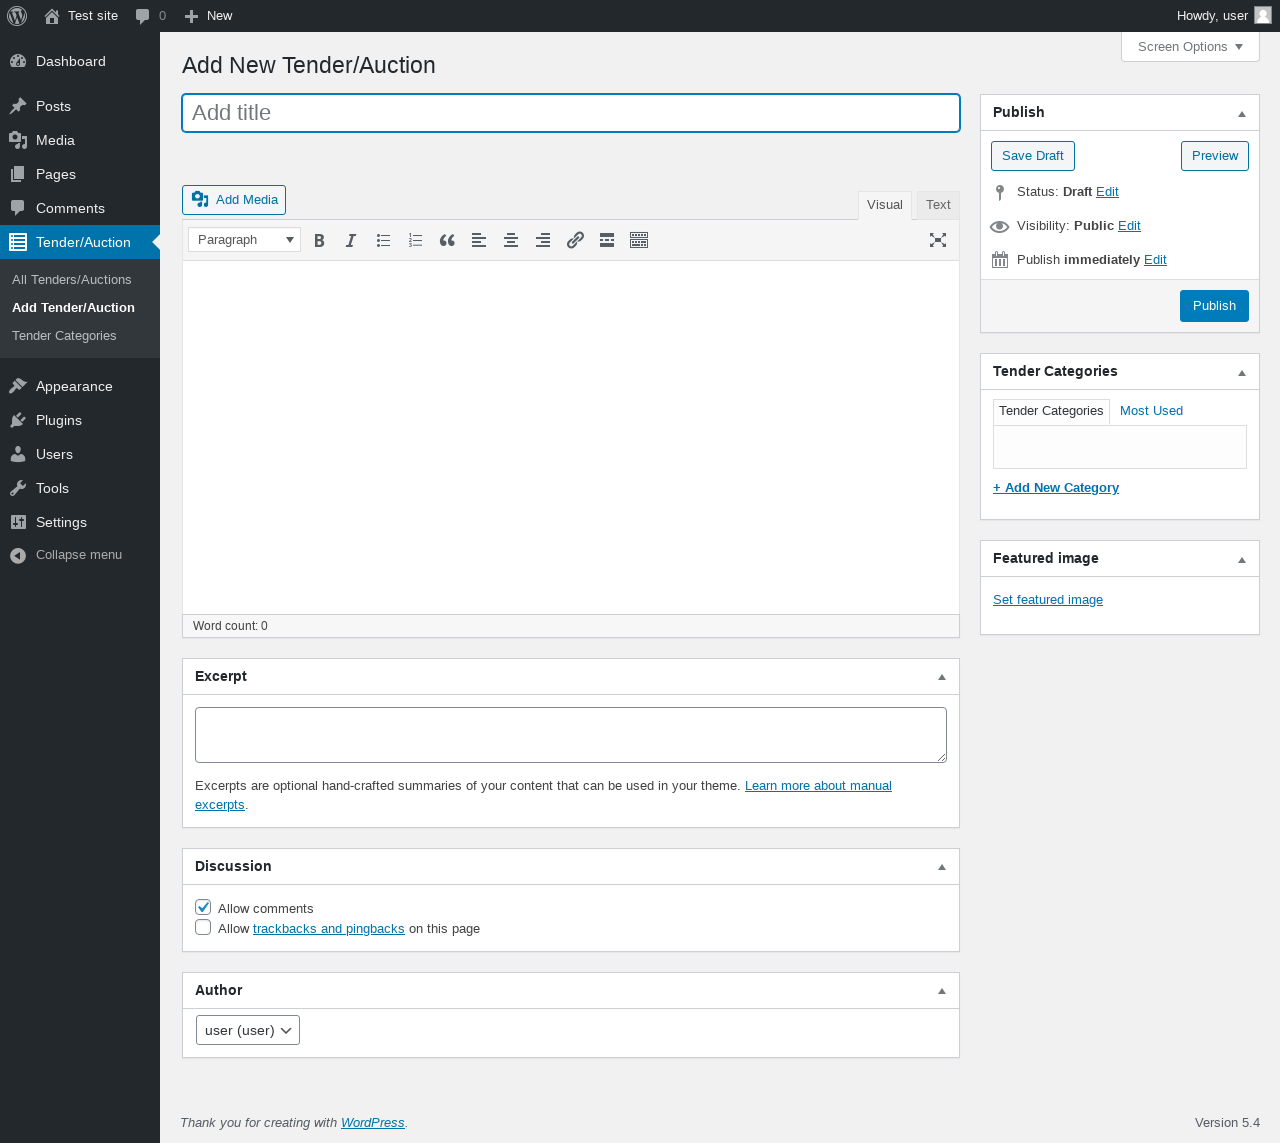
Task: Insert blockquote
Action: (x=447, y=240)
